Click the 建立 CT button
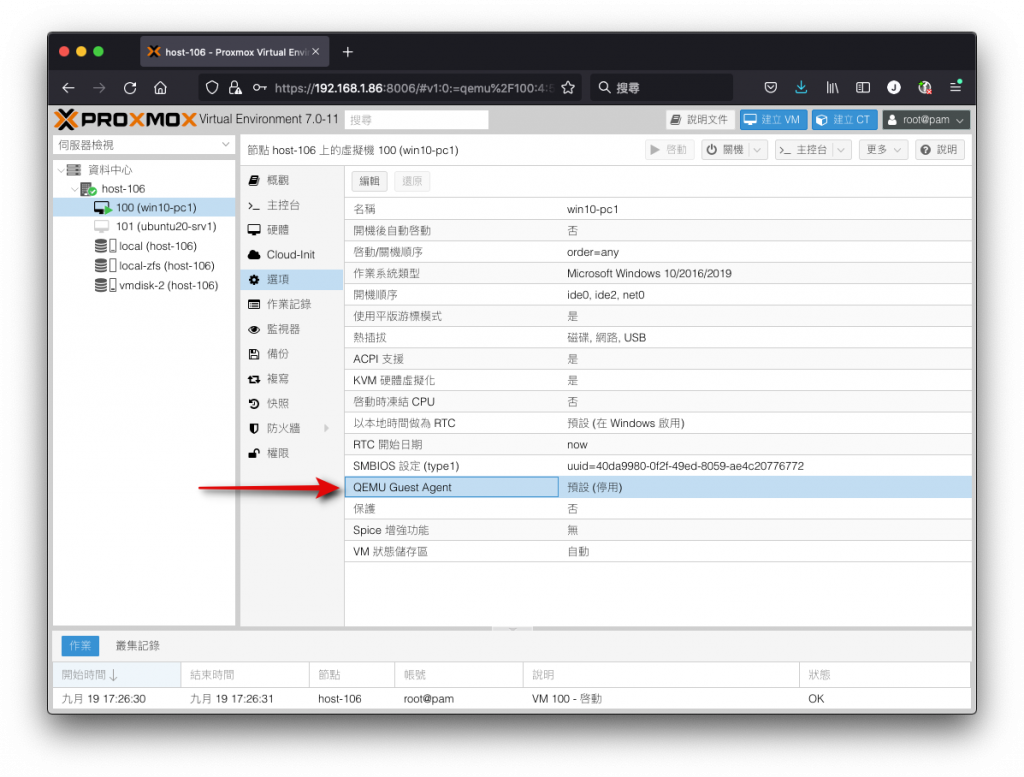Image resolution: width=1024 pixels, height=777 pixels. tap(844, 120)
